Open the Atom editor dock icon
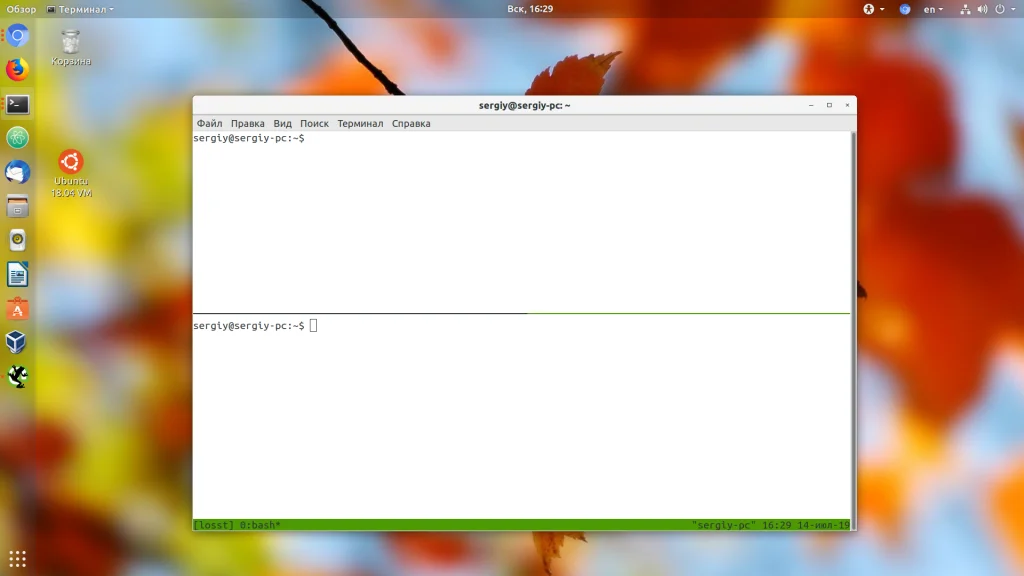 [x=18, y=138]
